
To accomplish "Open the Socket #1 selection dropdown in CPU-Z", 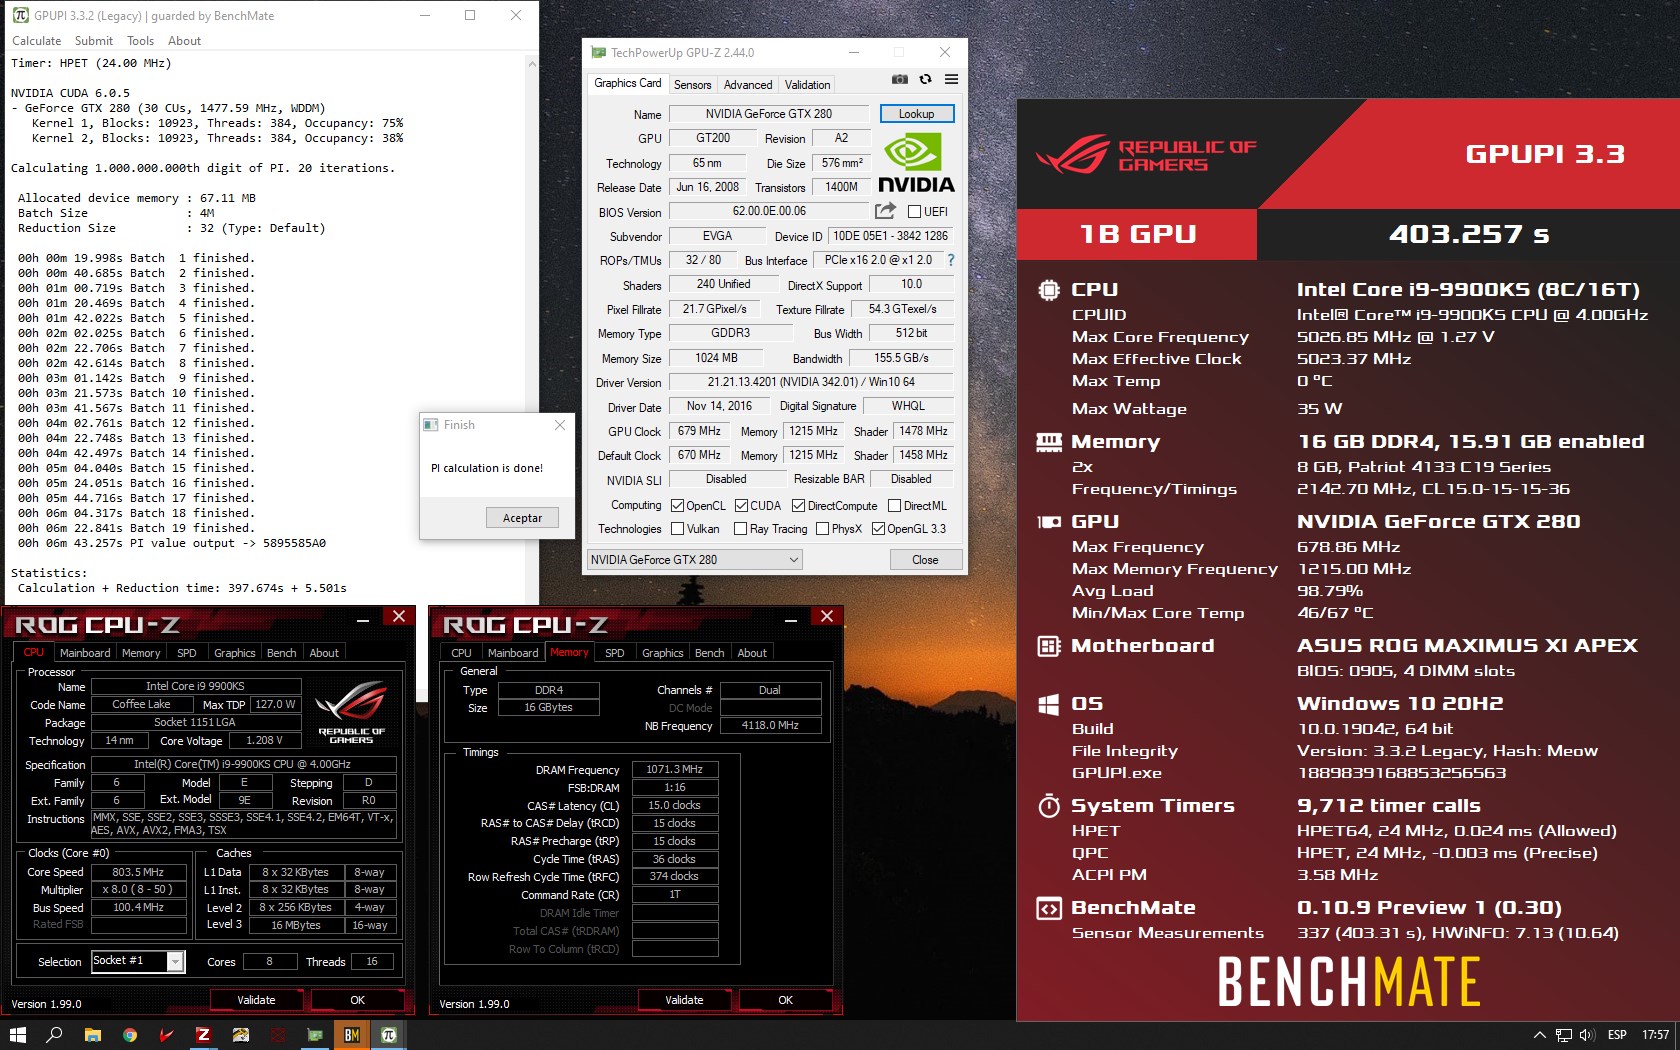I will [138, 961].
